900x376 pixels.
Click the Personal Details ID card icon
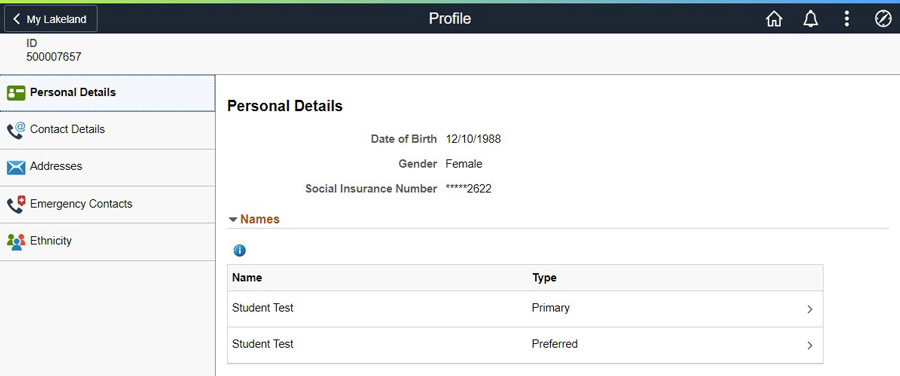click(16, 93)
